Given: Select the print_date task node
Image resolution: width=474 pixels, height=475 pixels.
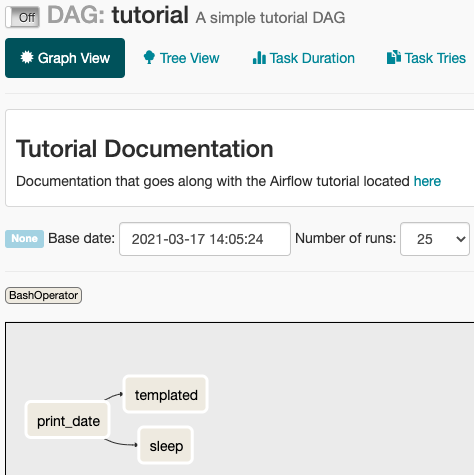Looking at the screenshot, I should pos(68,420).
